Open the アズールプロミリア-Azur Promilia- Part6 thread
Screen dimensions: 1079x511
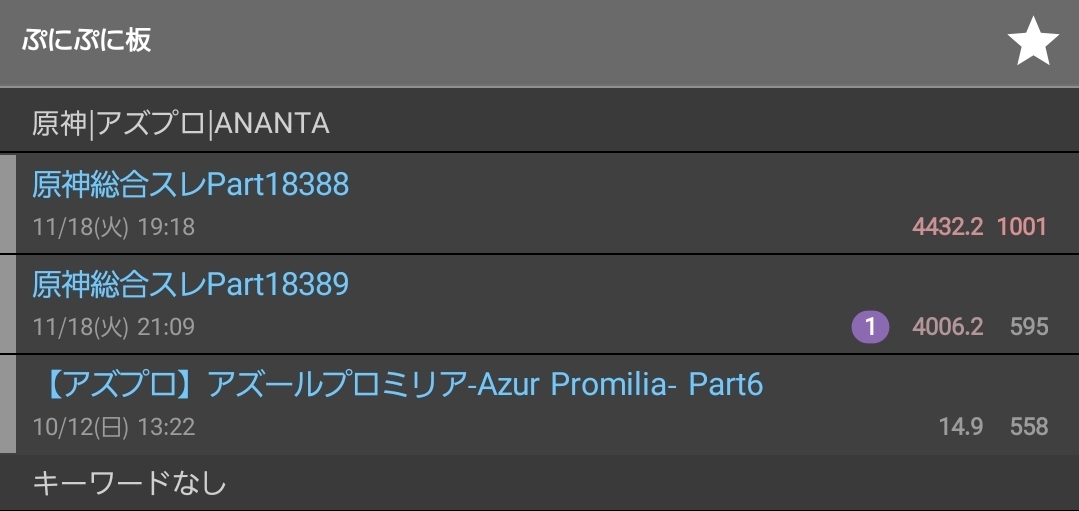[x=405, y=385]
